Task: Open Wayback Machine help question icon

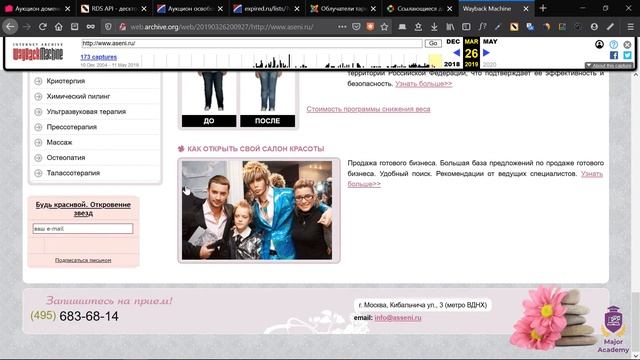Action: click(x=613, y=44)
